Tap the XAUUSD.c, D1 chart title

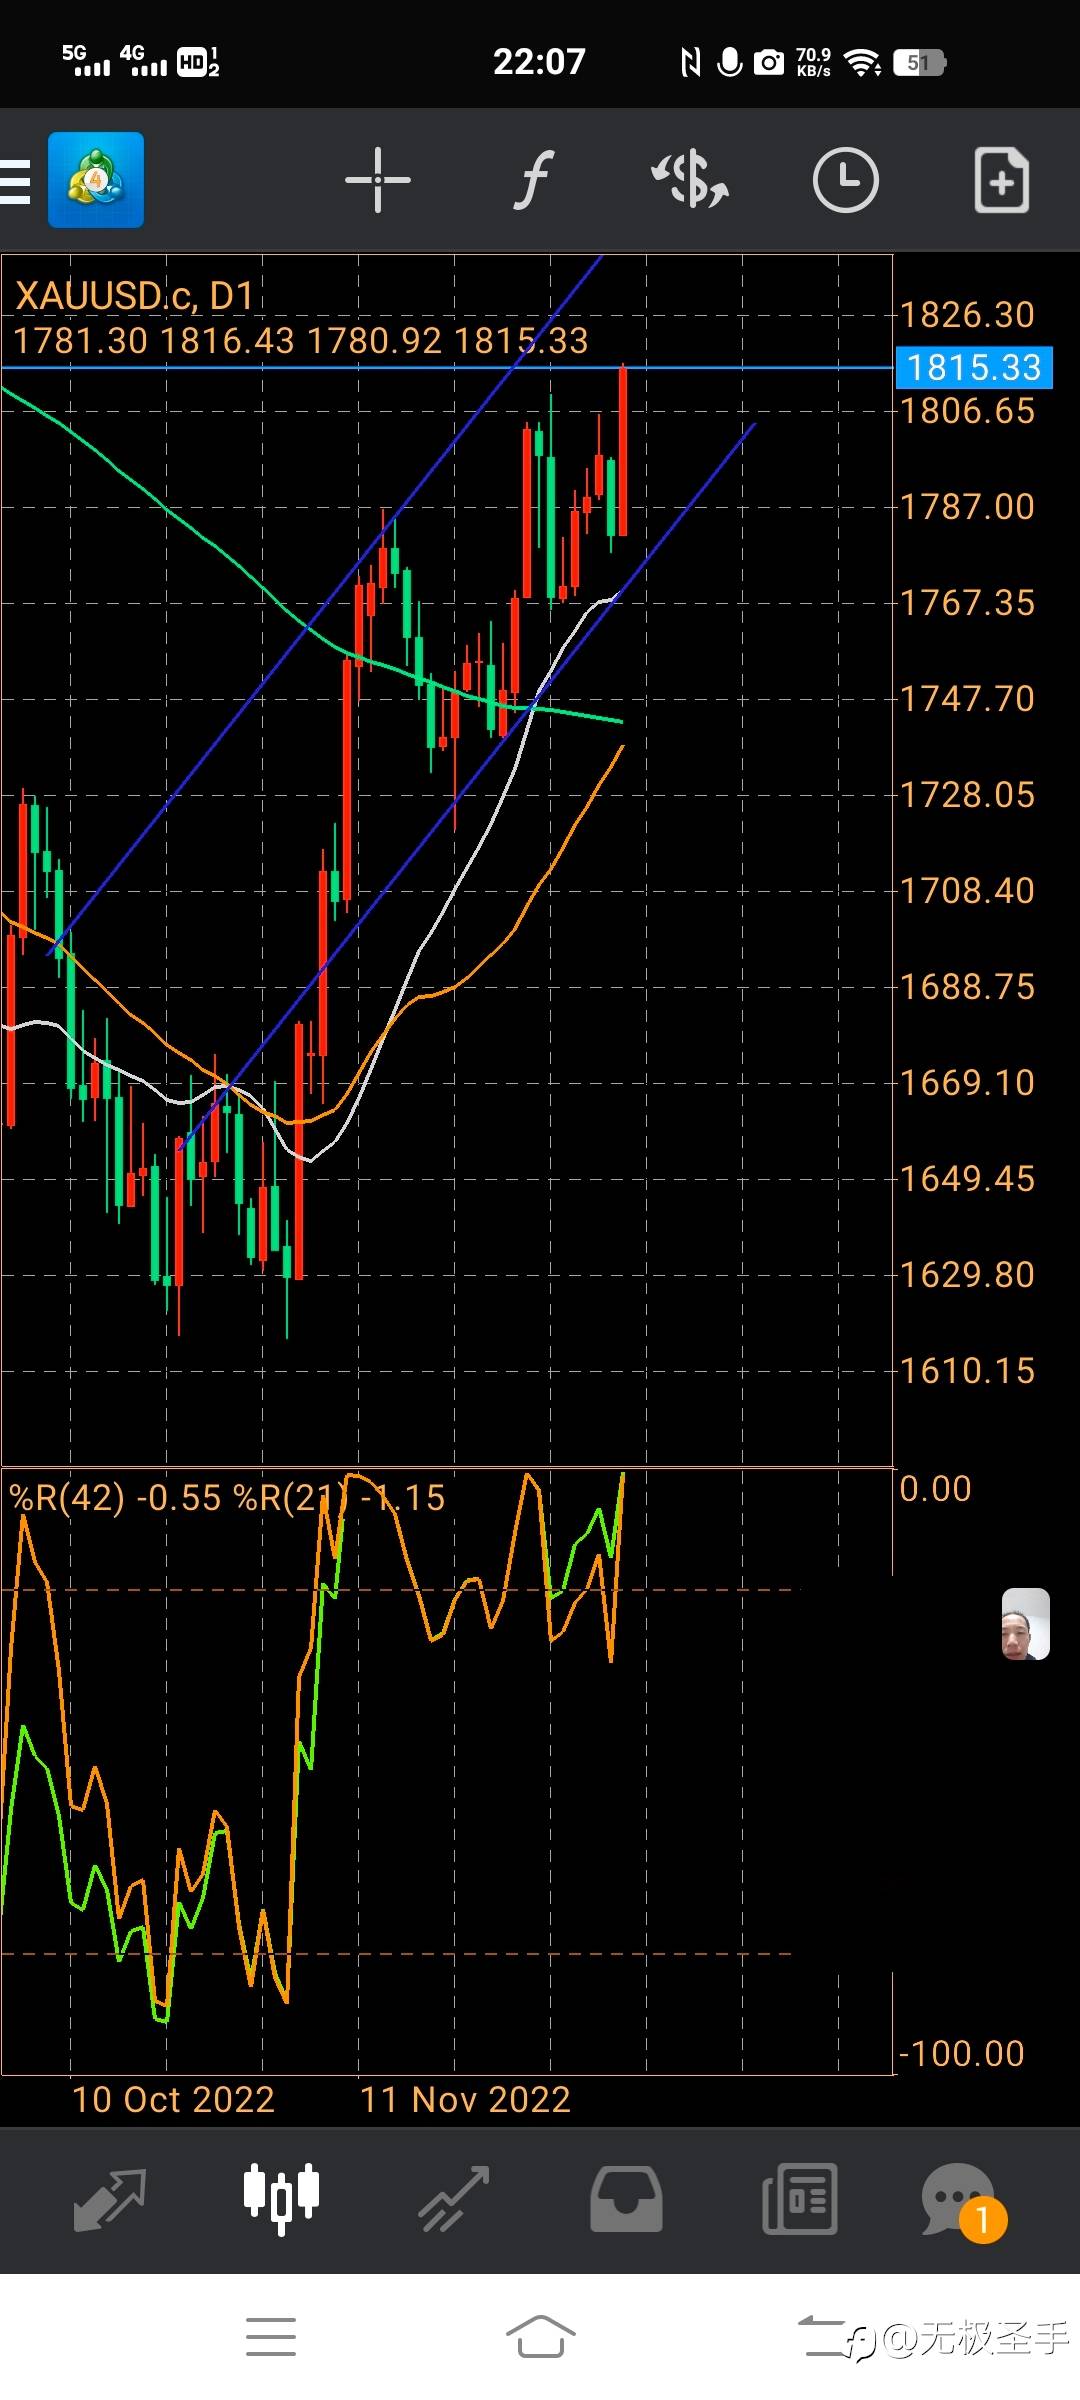(135, 296)
